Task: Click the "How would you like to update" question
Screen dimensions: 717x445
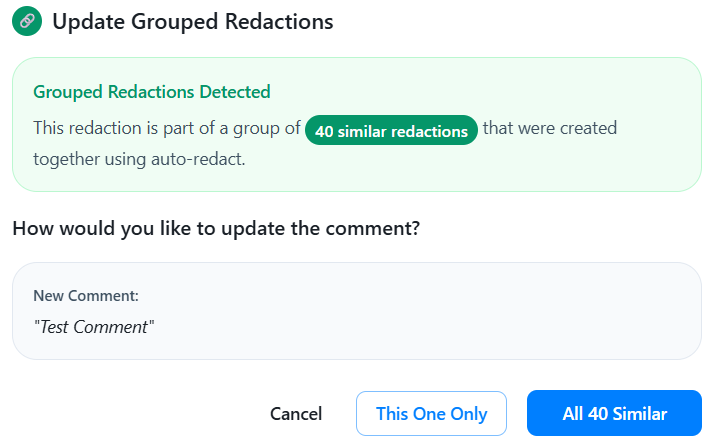Action: [215, 228]
